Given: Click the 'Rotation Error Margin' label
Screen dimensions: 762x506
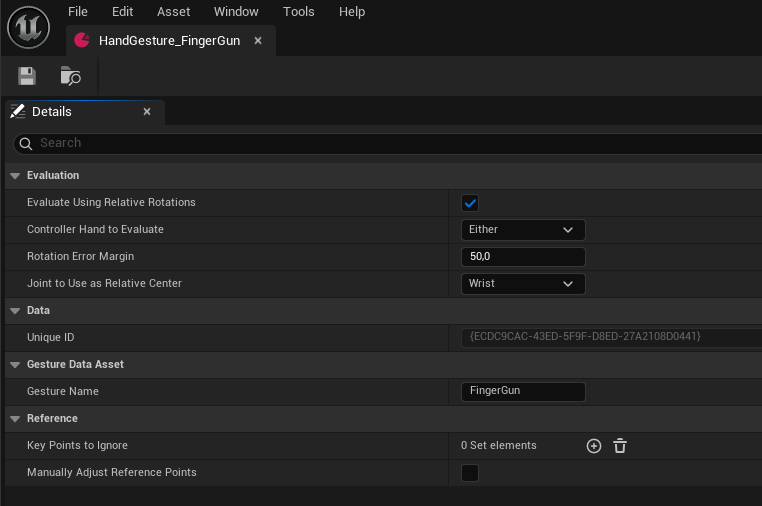Looking at the screenshot, I should click(81, 256).
